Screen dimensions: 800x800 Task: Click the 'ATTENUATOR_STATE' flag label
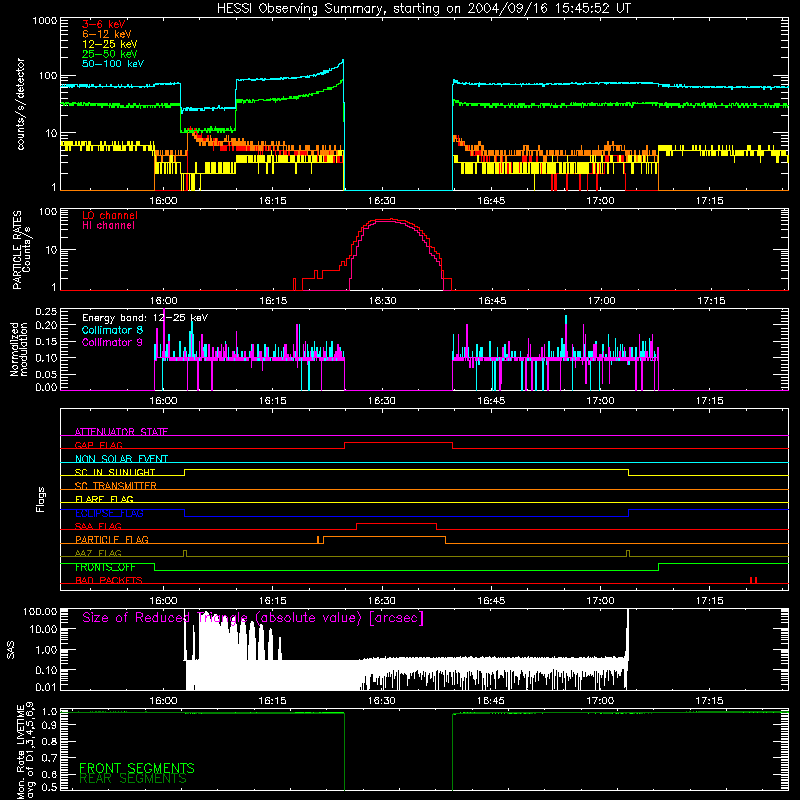point(121,432)
